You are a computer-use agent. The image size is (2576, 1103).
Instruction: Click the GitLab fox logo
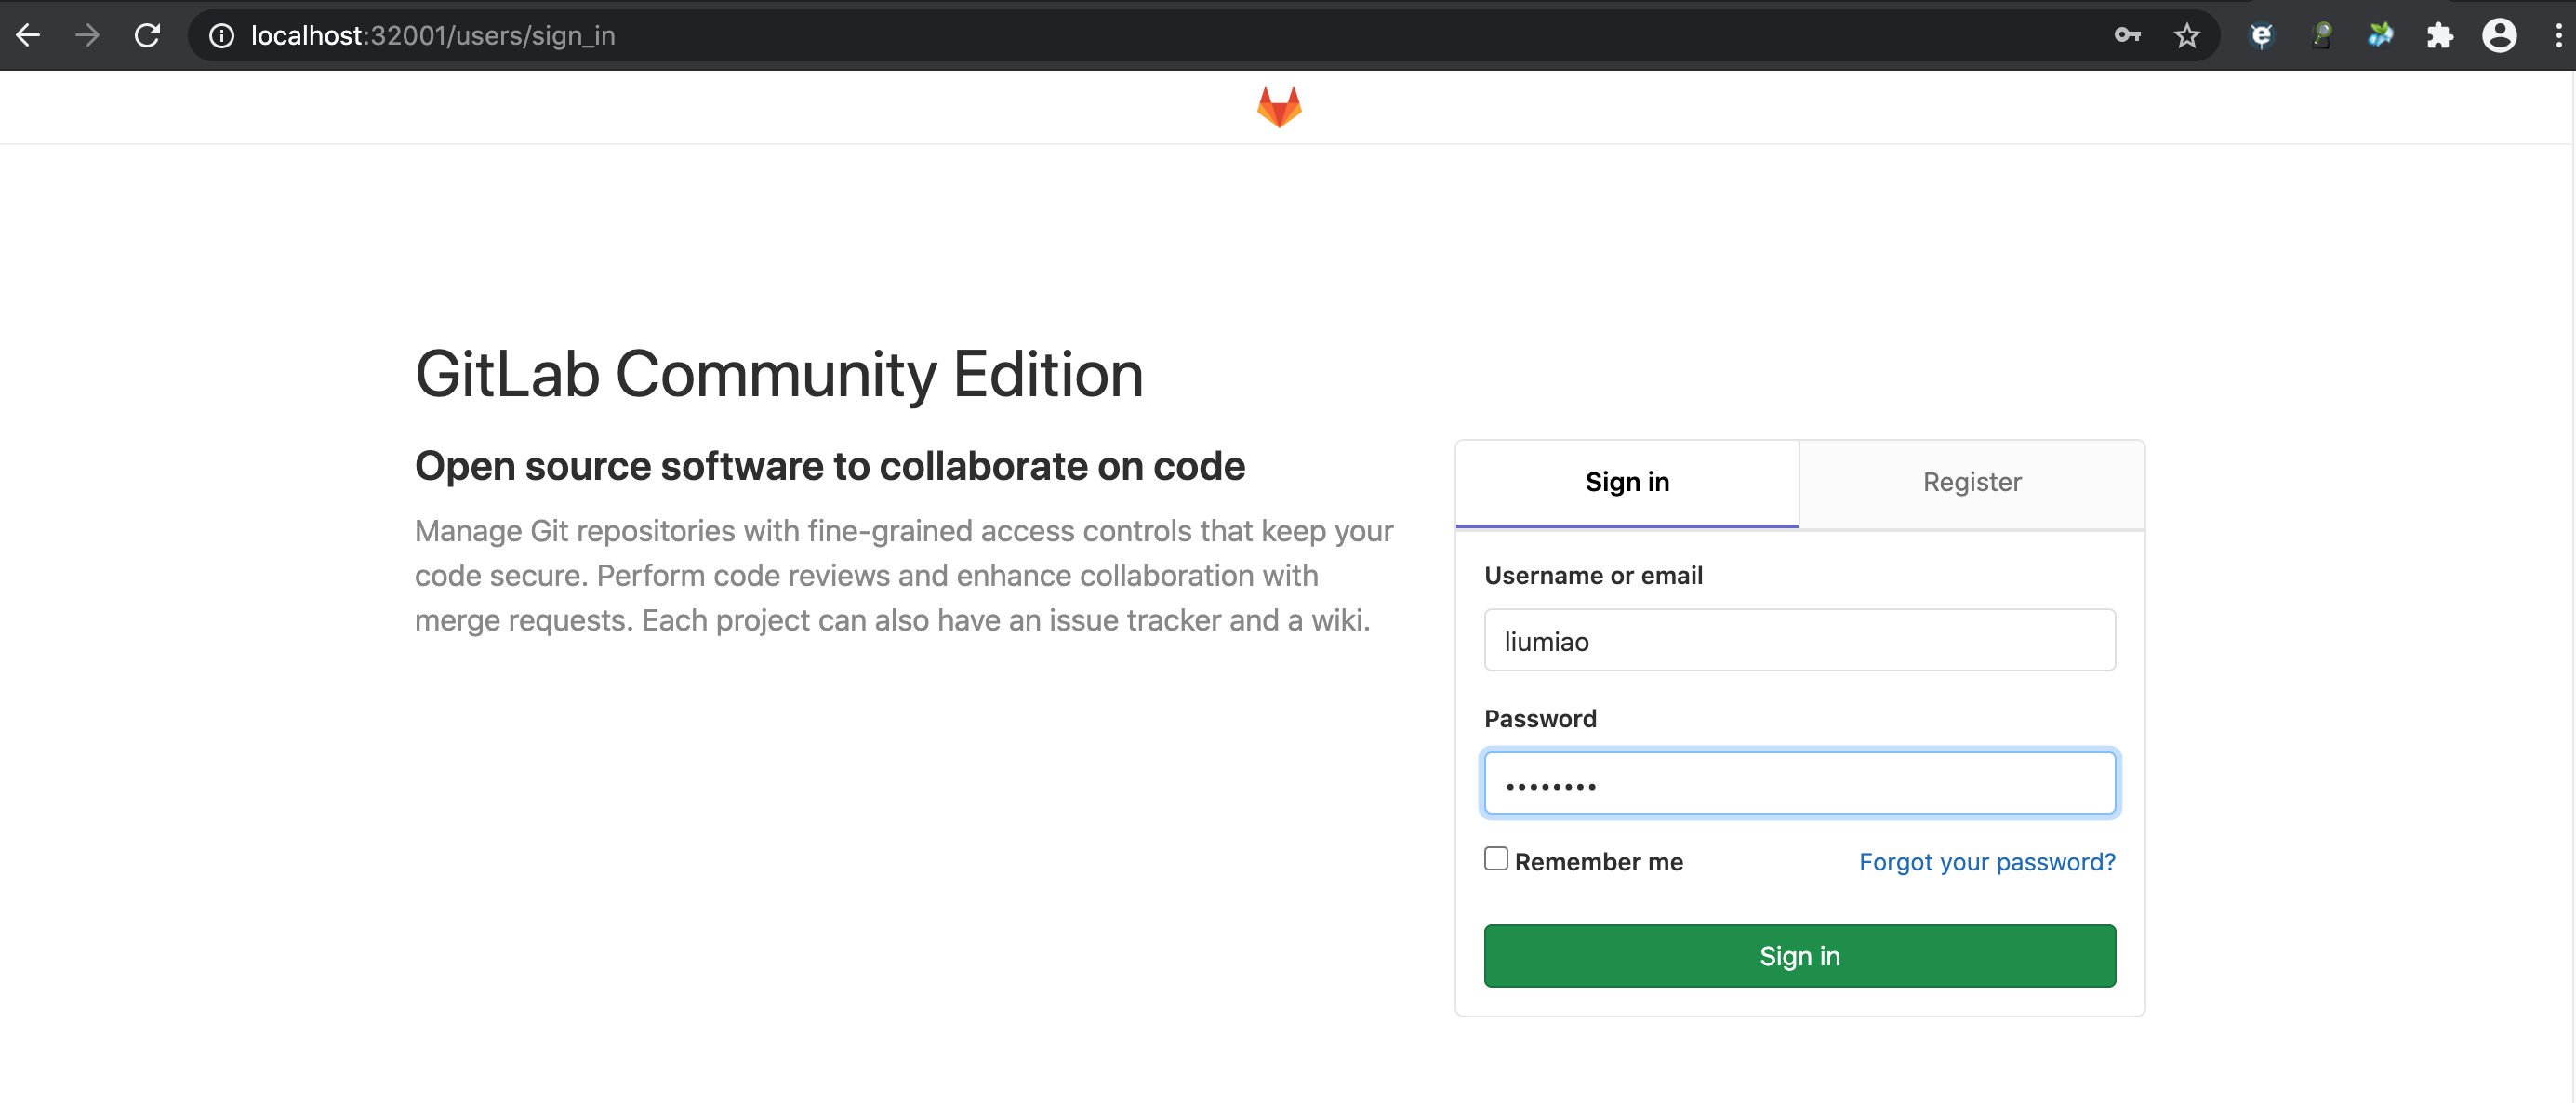(x=1279, y=107)
